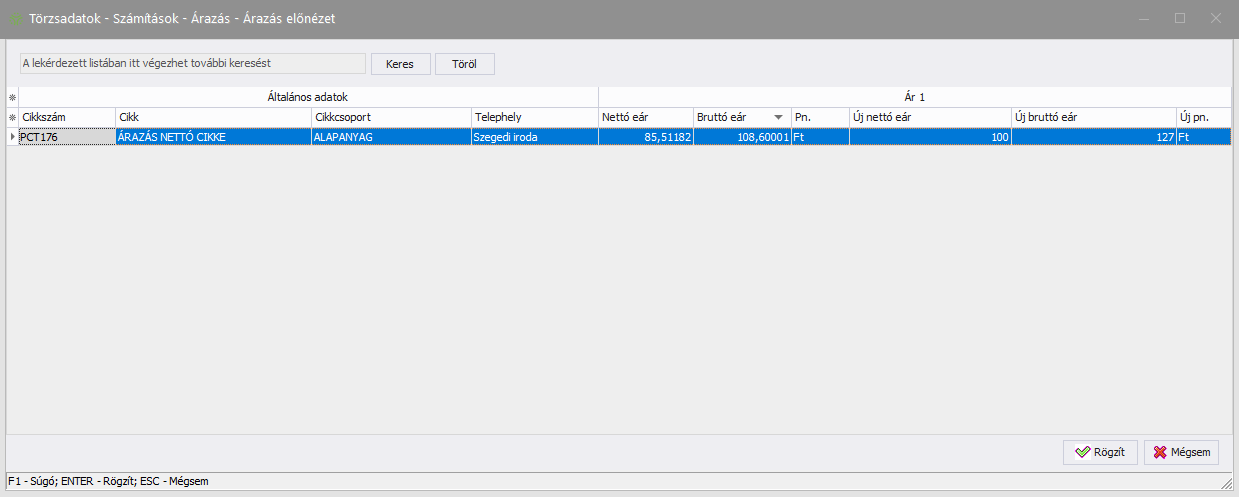Click into the list search text field
This screenshot has width=1239, height=497.
(x=193, y=63)
